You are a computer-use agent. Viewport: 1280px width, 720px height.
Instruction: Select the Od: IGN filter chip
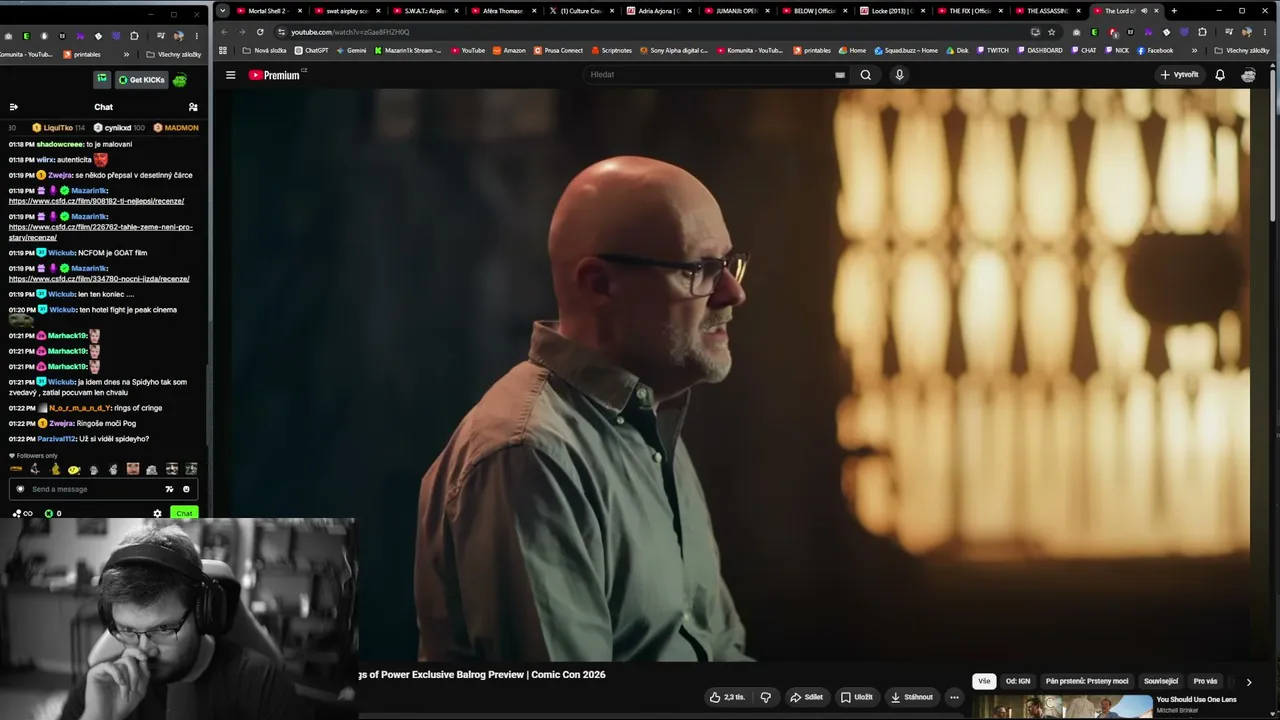(1018, 682)
